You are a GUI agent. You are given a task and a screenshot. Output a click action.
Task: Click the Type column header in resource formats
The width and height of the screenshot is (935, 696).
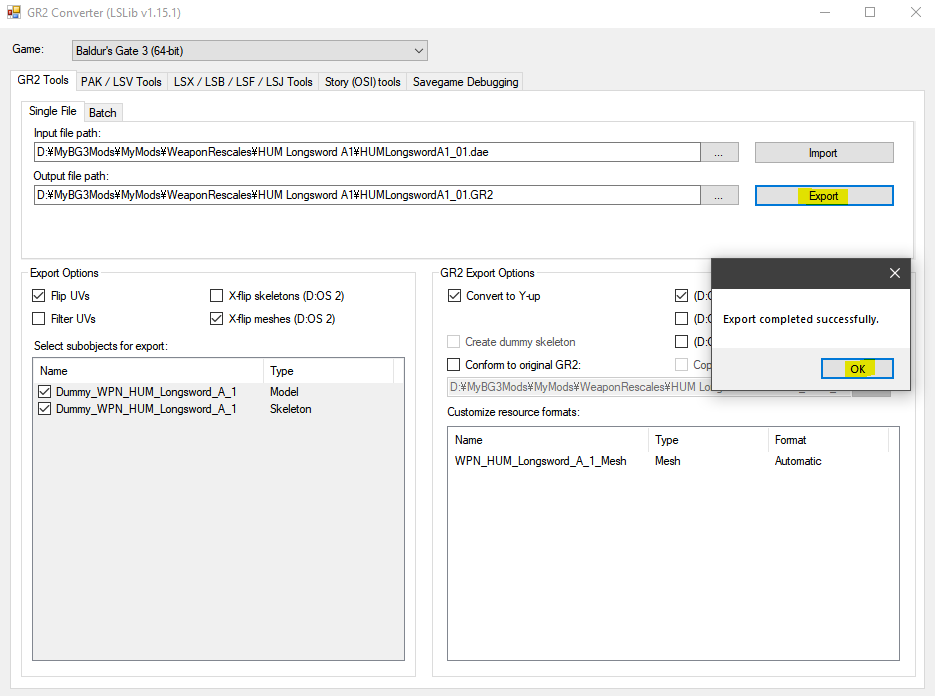click(708, 440)
